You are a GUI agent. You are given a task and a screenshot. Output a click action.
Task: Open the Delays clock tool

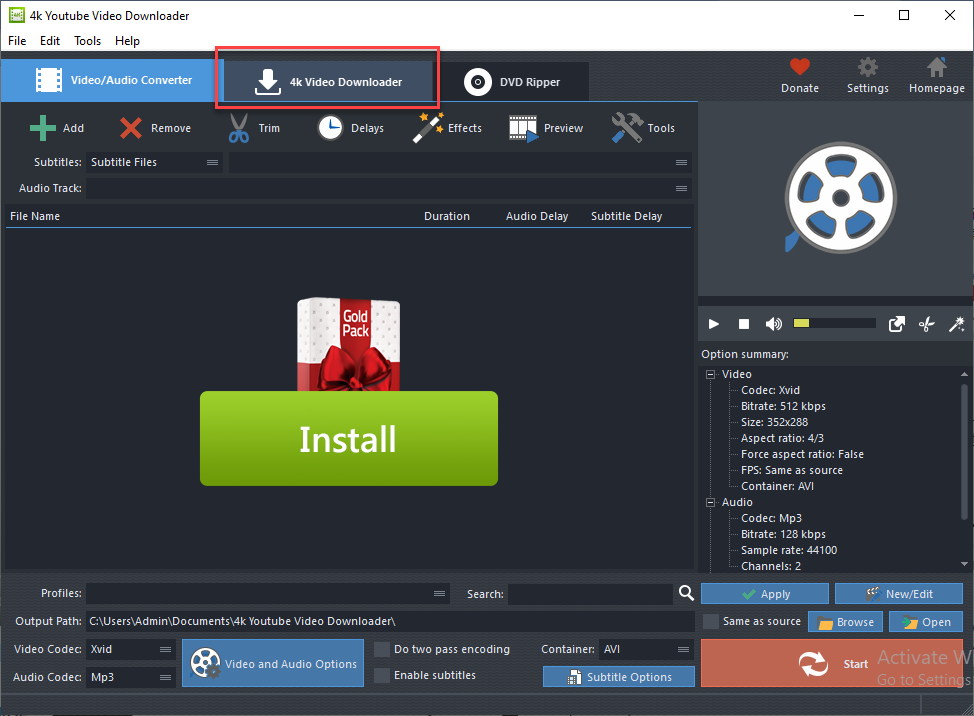[331, 128]
